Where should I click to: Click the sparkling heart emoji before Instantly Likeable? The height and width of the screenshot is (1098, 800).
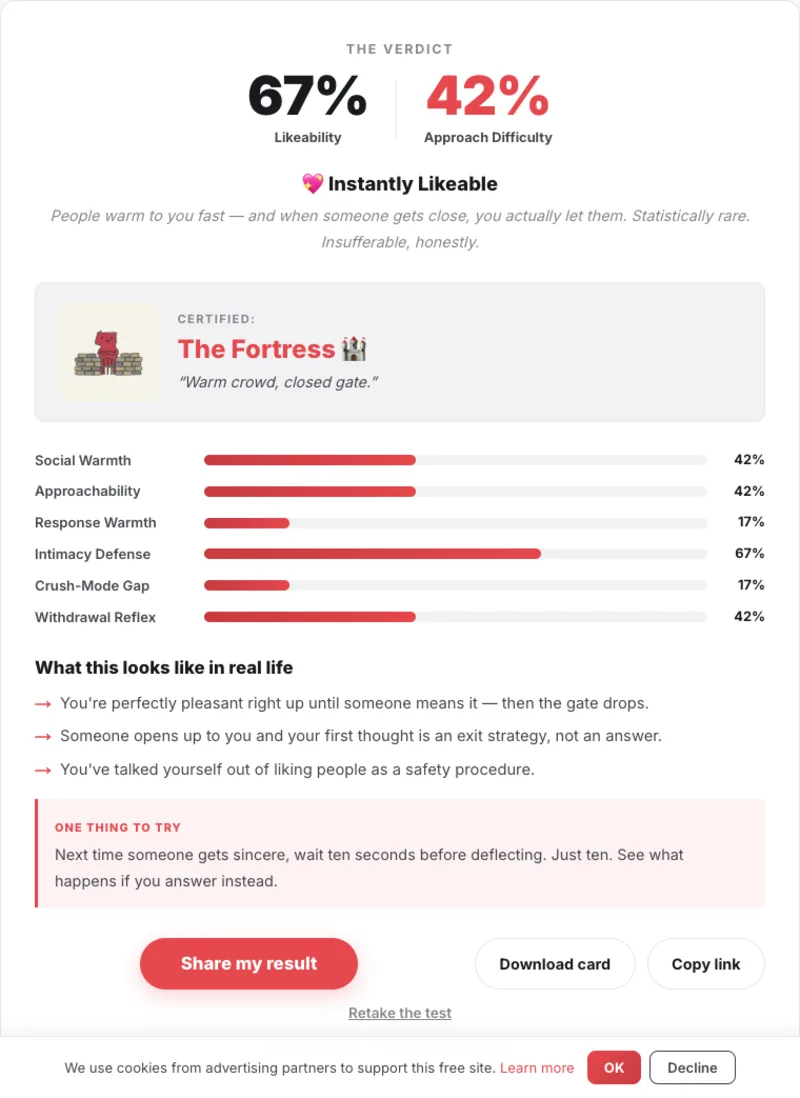click(x=312, y=183)
